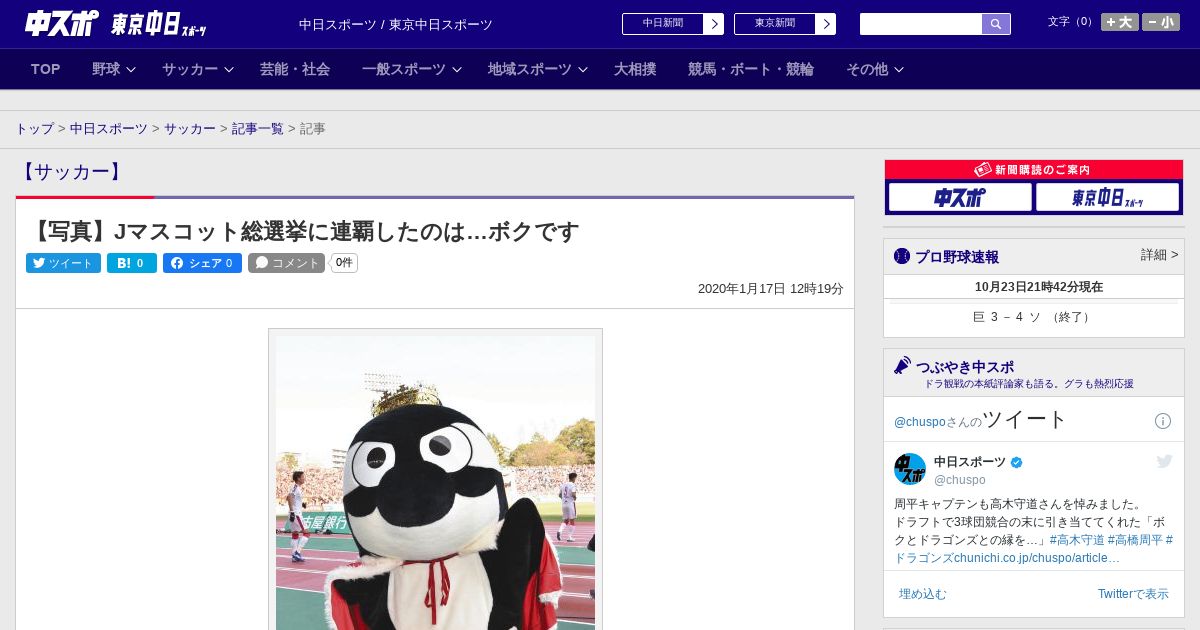Open the プロ野球速報 詳細 > link
Screen dimensions: 1200x630
[1159, 255]
